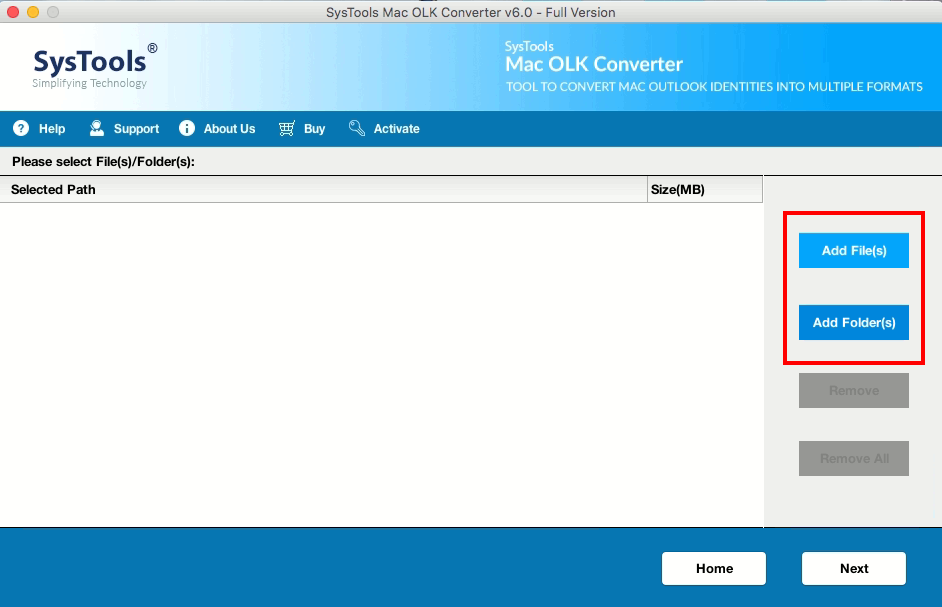The width and height of the screenshot is (942, 607).
Task: Click the Activate key icon
Action: 357,128
